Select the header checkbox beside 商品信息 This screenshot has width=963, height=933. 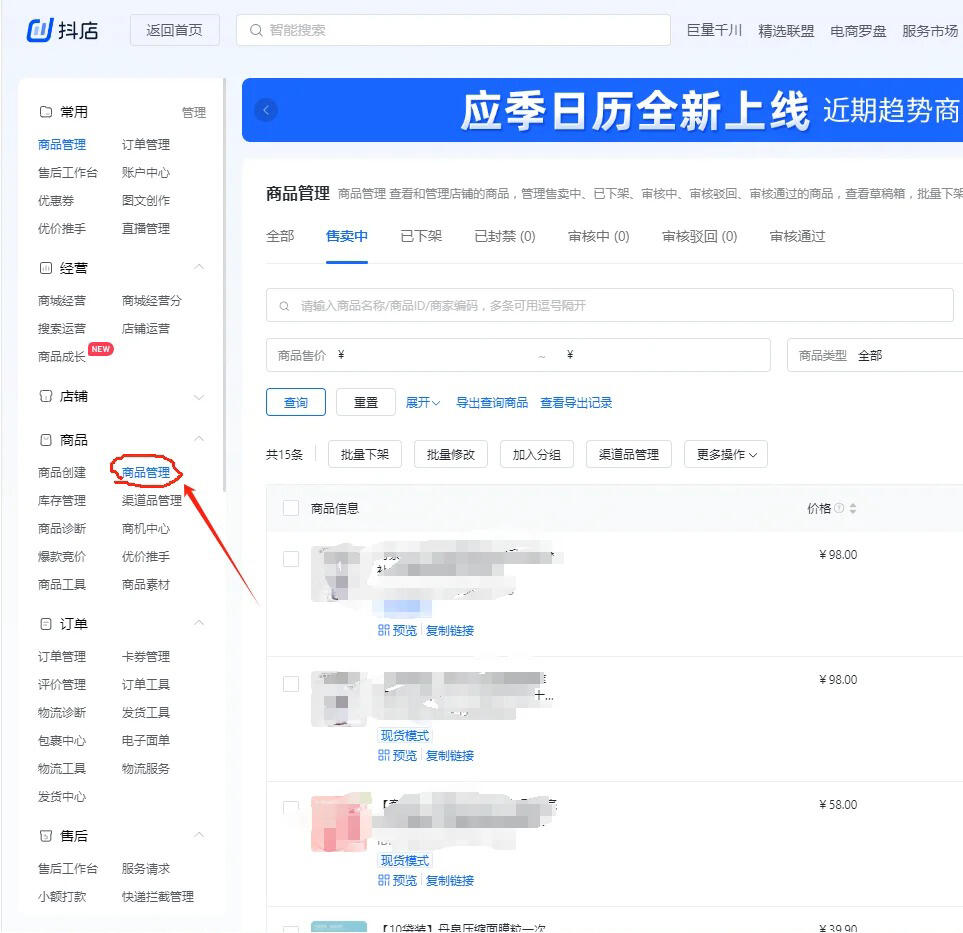[290, 508]
